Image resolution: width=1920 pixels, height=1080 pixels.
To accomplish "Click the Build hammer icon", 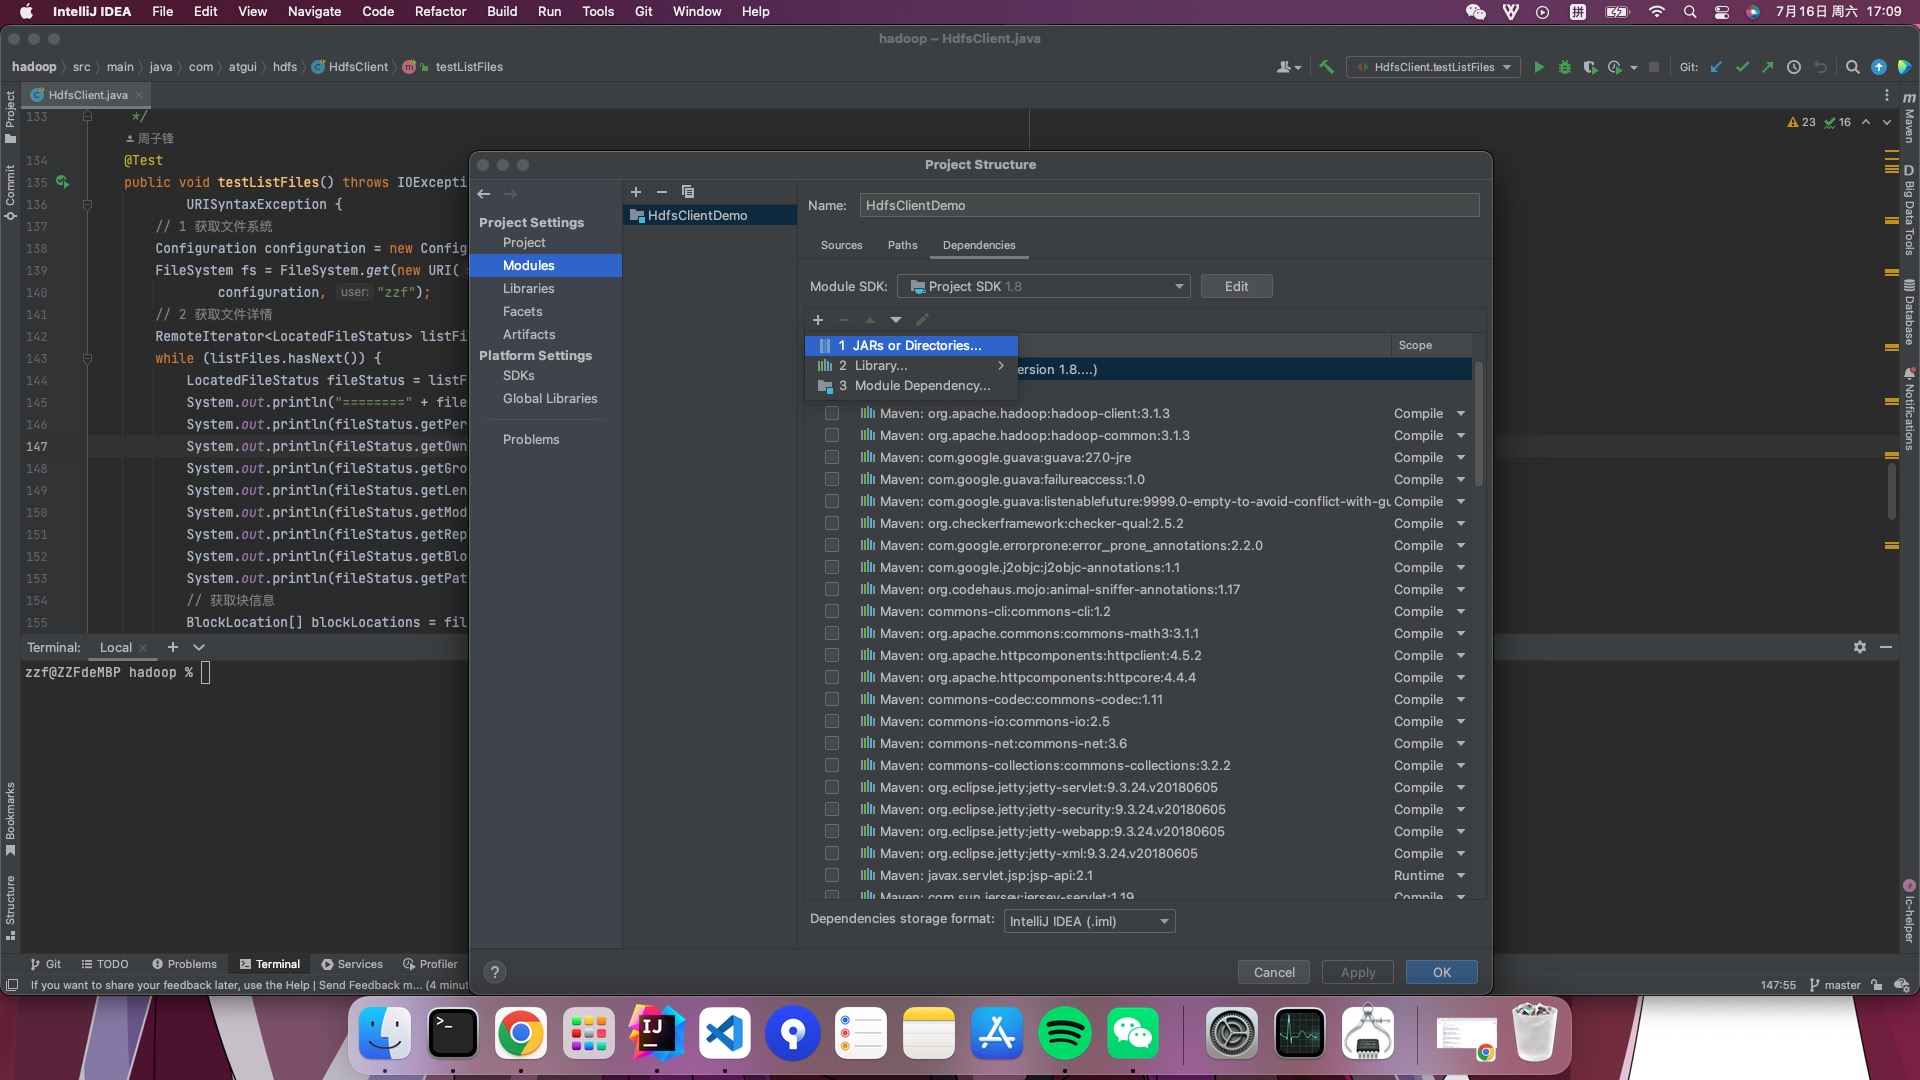I will [1327, 67].
